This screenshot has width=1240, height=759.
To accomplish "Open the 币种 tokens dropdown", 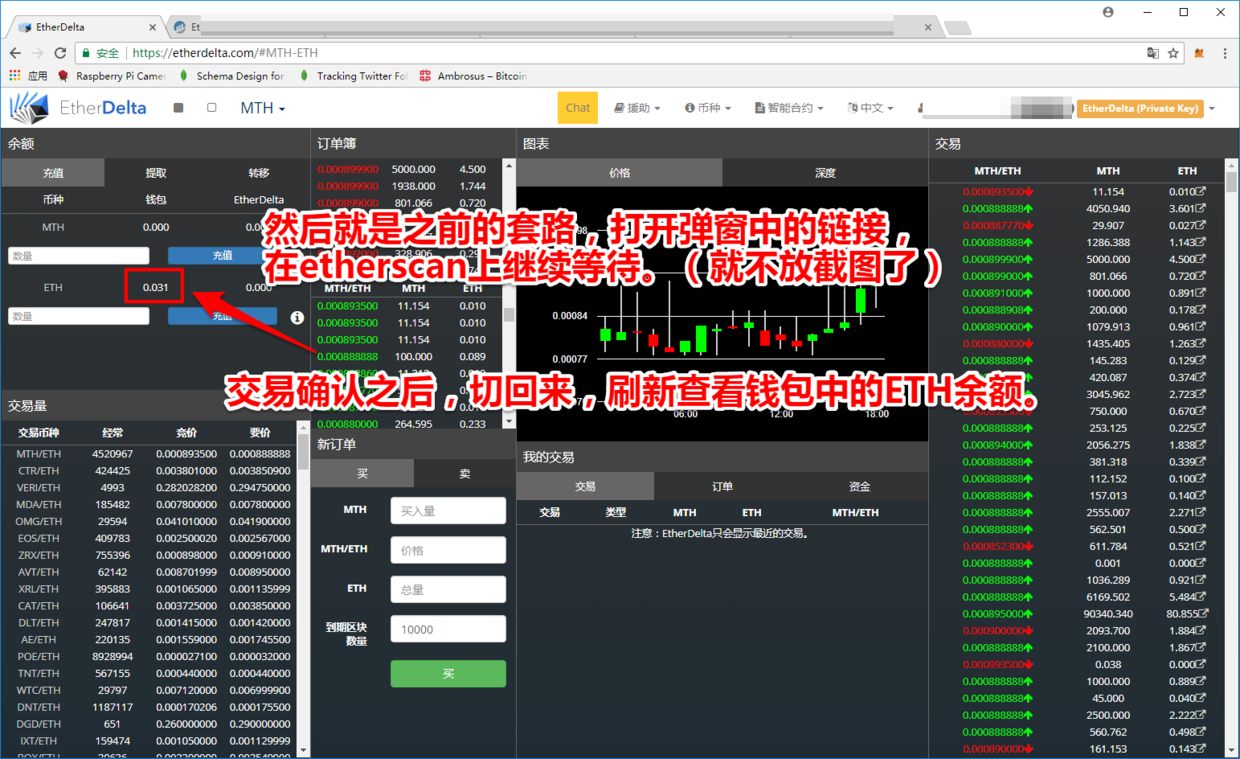I will pyautogui.click(x=708, y=108).
